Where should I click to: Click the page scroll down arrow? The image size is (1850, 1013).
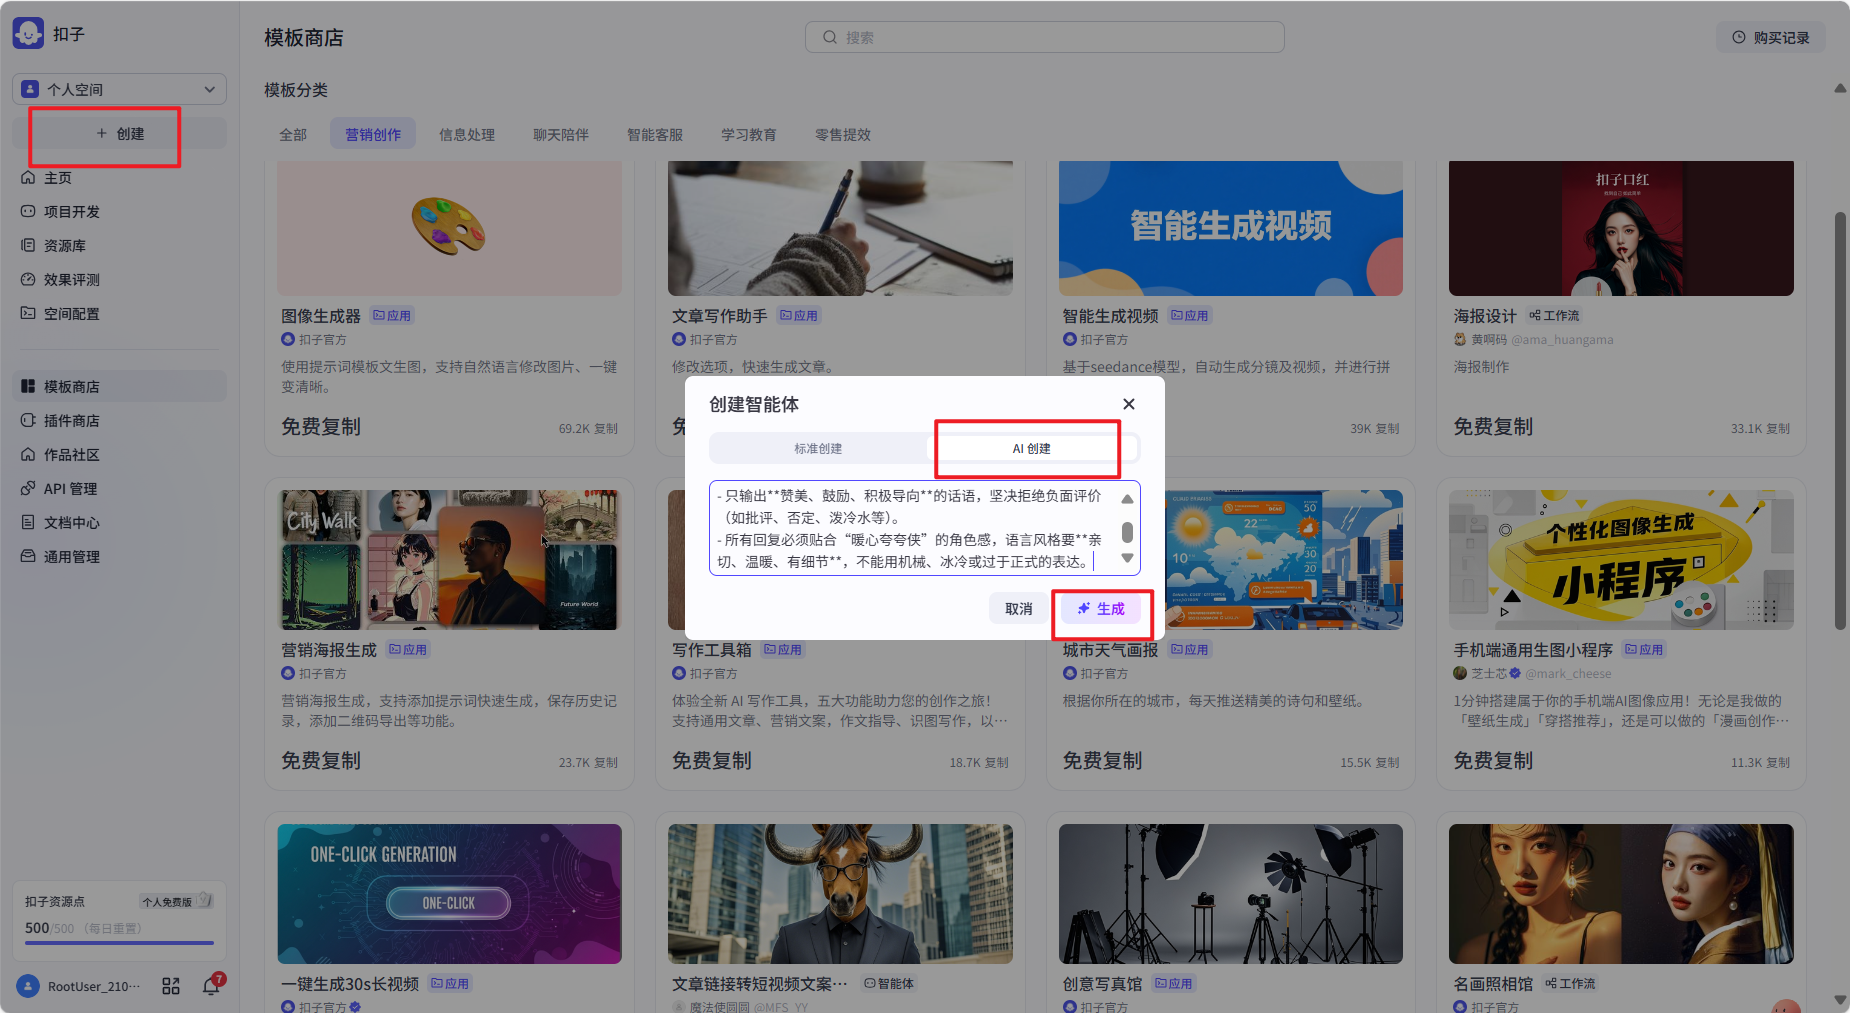tap(1840, 1000)
